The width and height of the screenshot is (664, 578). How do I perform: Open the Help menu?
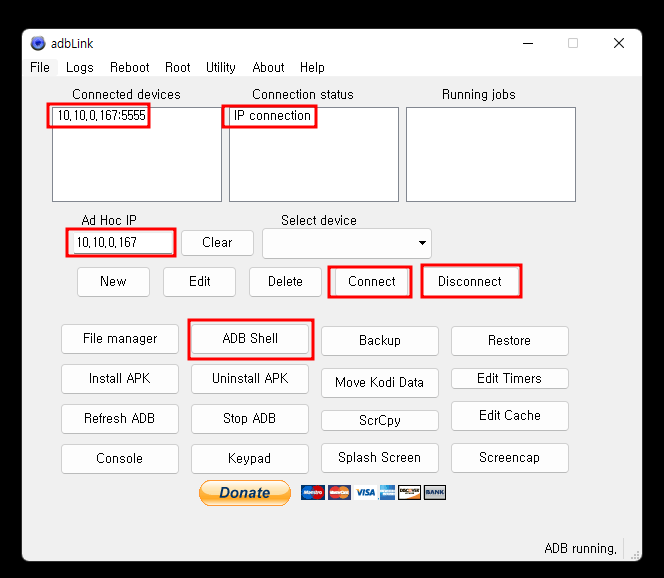[x=312, y=67]
